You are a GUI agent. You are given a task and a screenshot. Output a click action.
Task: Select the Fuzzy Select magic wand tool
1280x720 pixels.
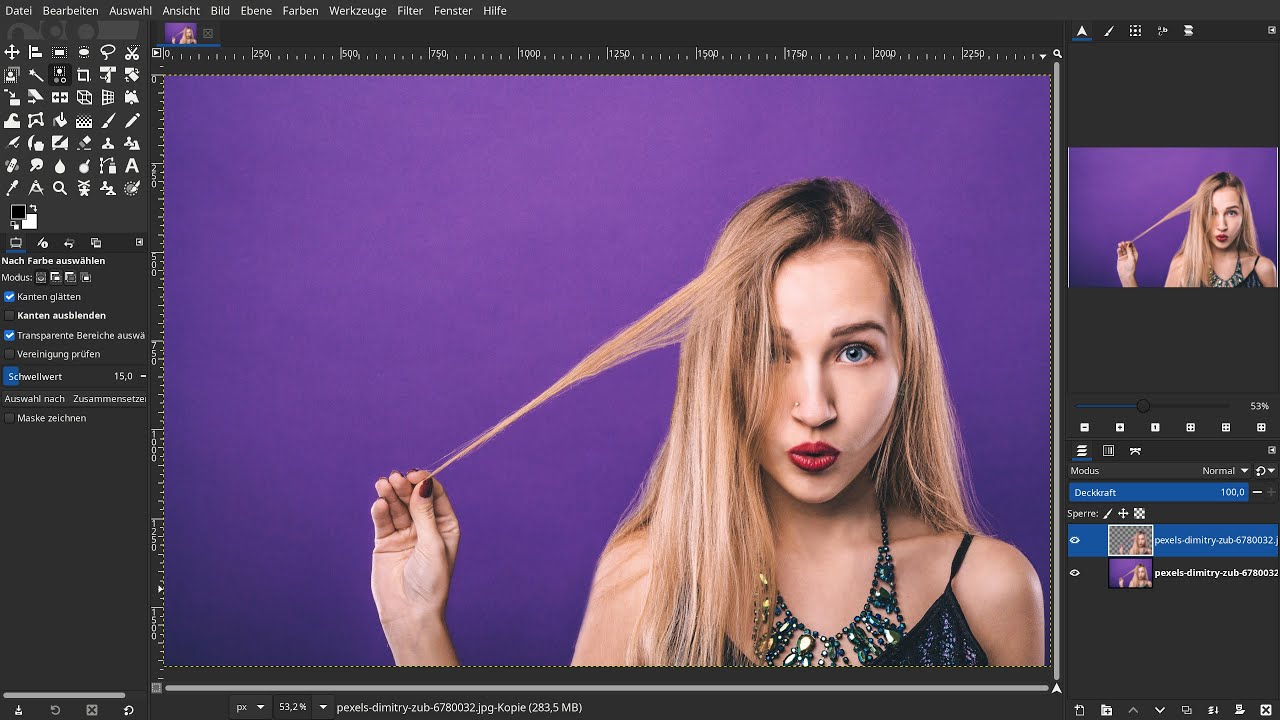coord(36,74)
